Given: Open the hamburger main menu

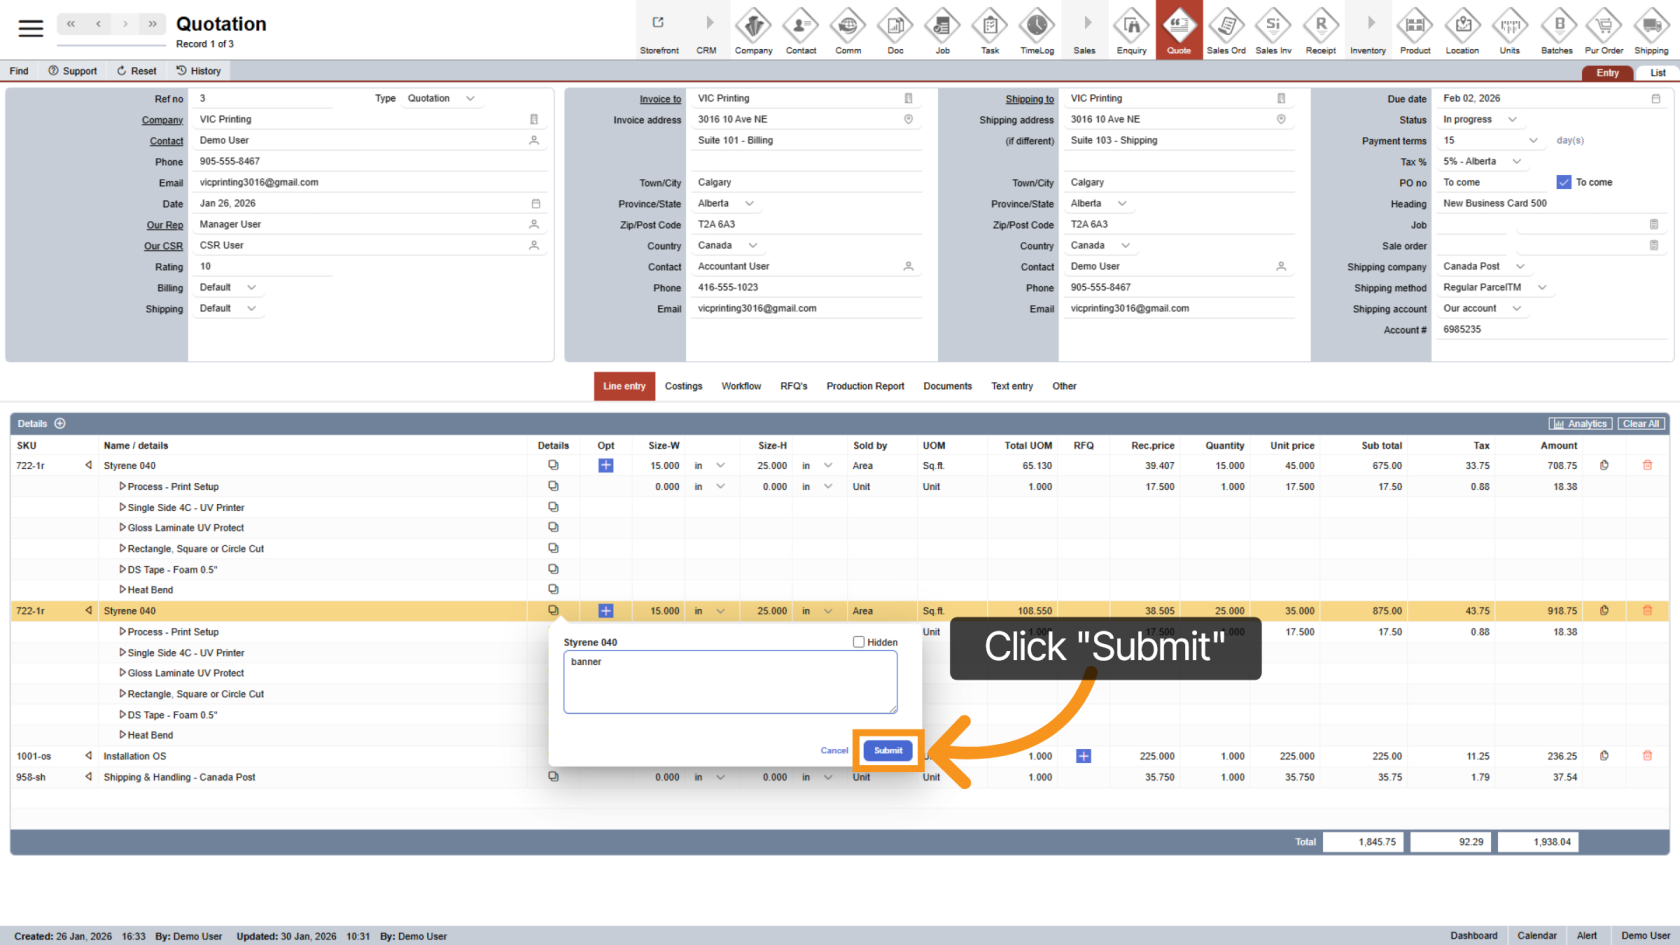Looking at the screenshot, I should [31, 28].
